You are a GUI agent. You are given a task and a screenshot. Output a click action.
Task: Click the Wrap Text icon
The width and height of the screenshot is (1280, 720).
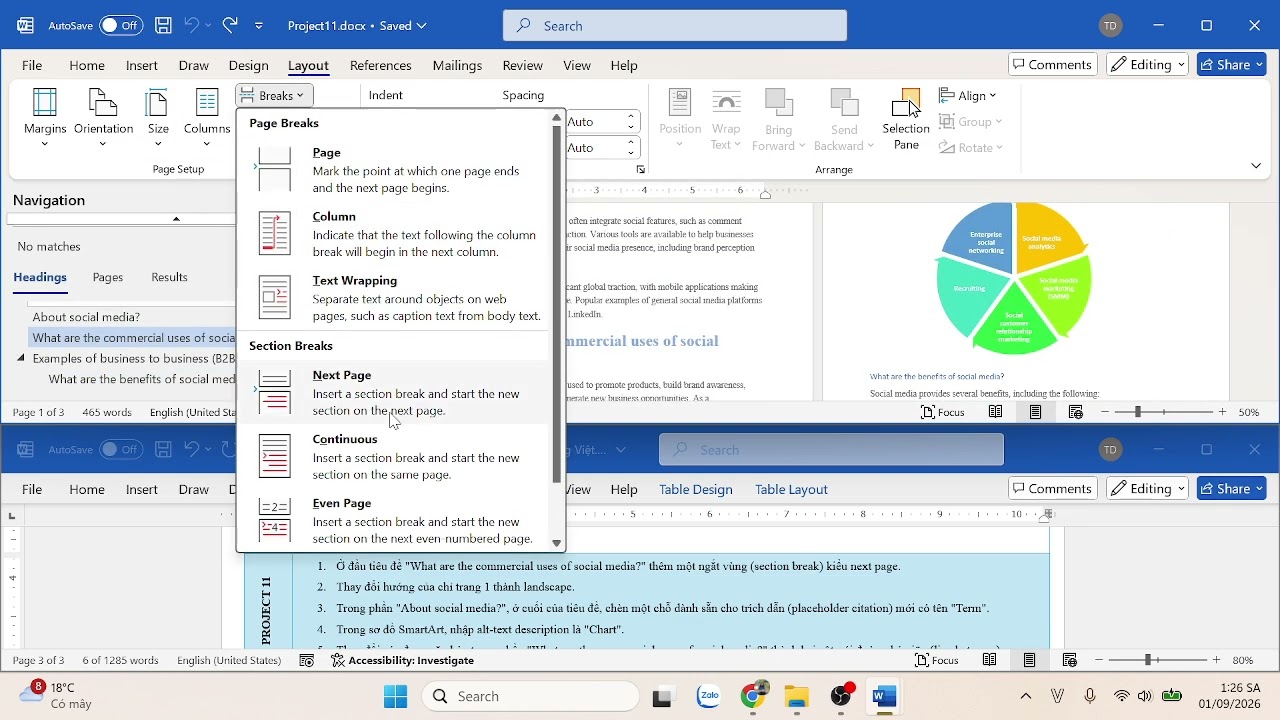pyautogui.click(x=726, y=120)
